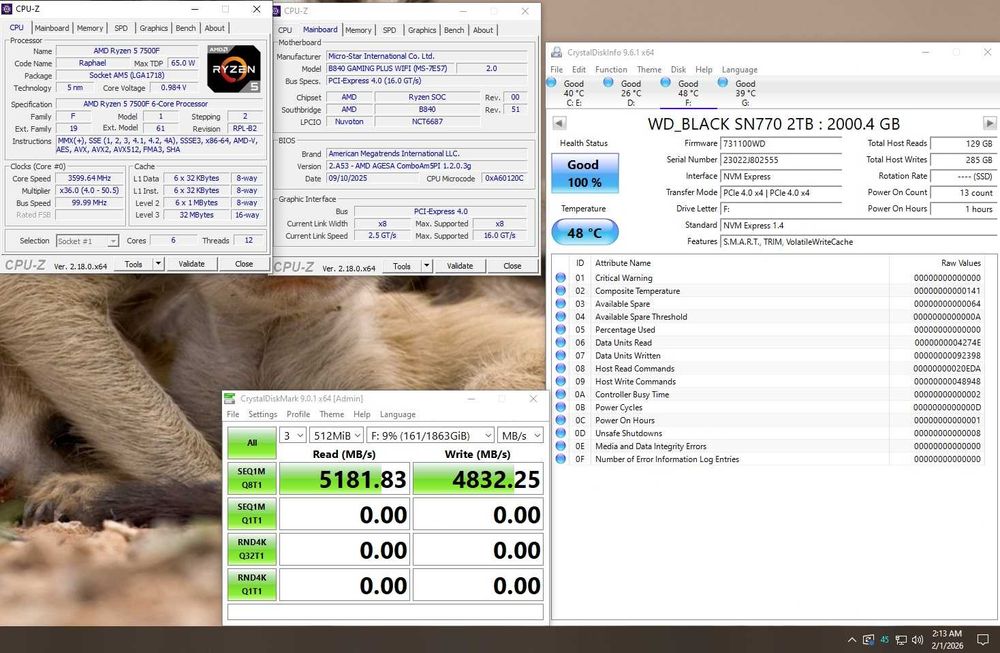The height and width of the screenshot is (653, 1000).
Task: Select the C: E: drive status orb
Action: tap(551, 82)
